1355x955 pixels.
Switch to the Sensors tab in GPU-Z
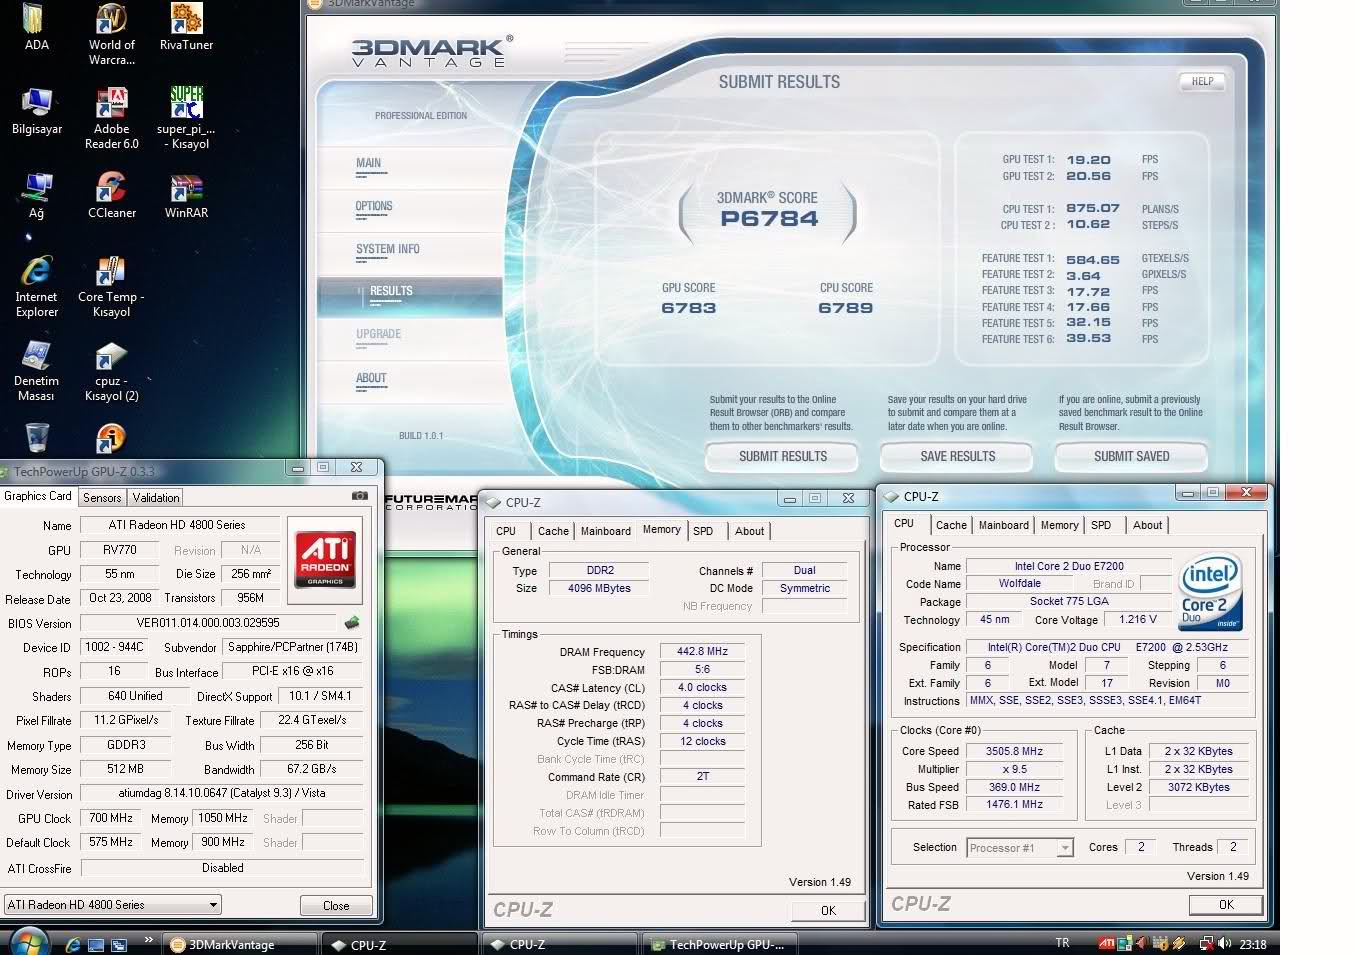click(102, 497)
